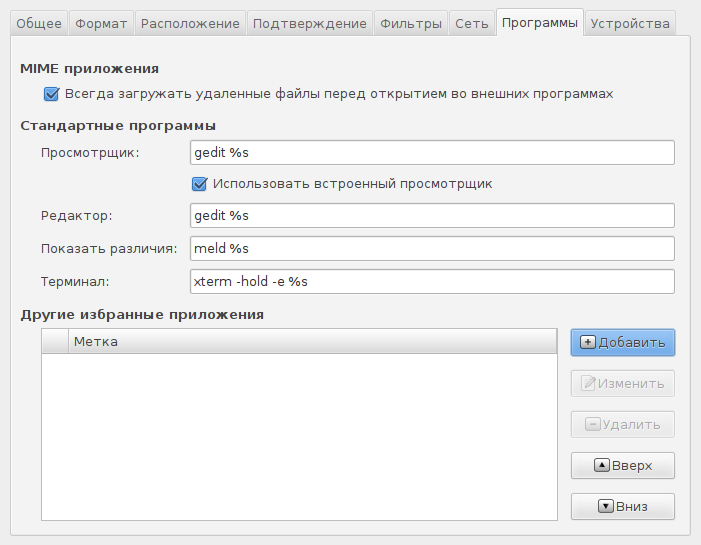Open the Расположение tab
This screenshot has height=545, width=701.
[190, 23]
